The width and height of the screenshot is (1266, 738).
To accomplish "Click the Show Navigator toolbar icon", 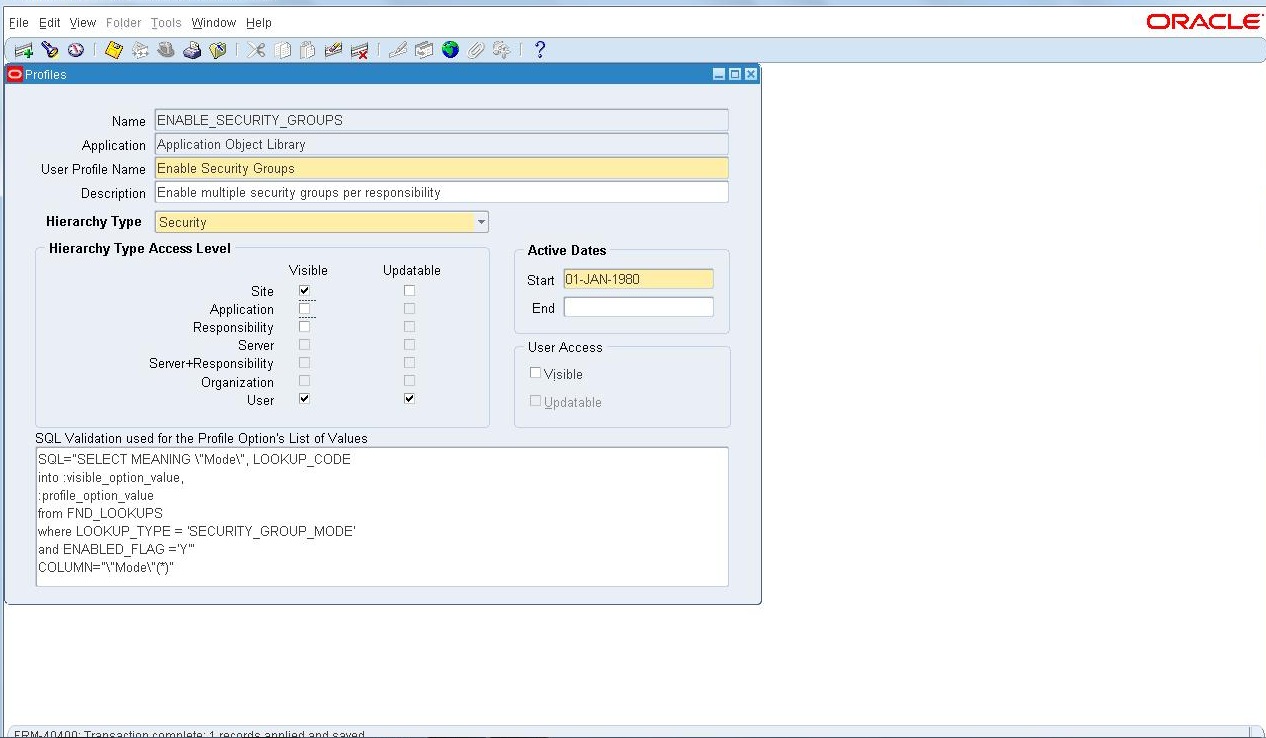I will pyautogui.click(x=75, y=49).
